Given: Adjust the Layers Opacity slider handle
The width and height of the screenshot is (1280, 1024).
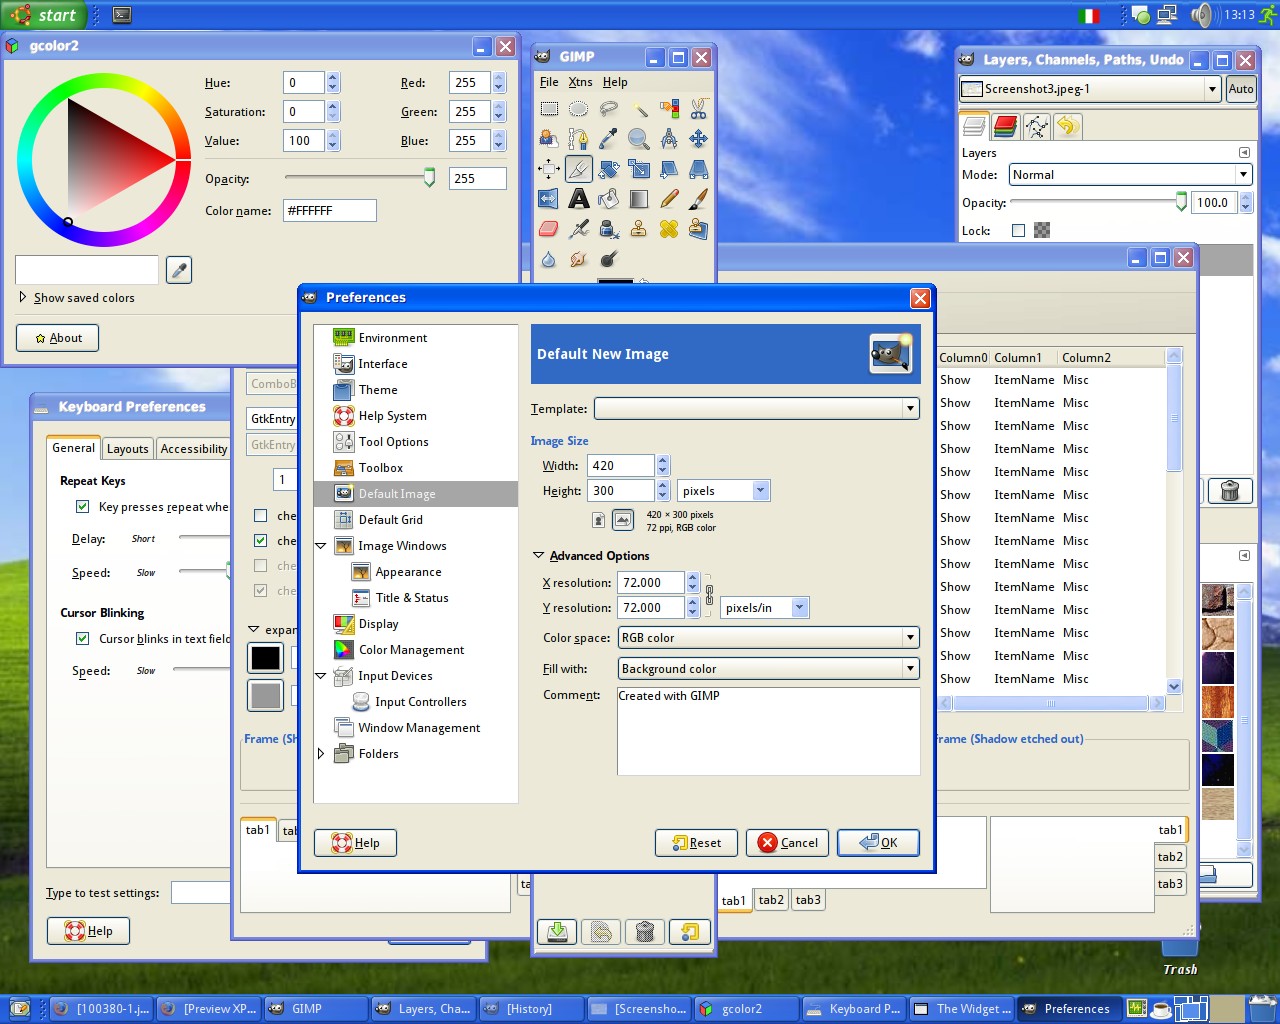Looking at the screenshot, I should (x=1181, y=202).
